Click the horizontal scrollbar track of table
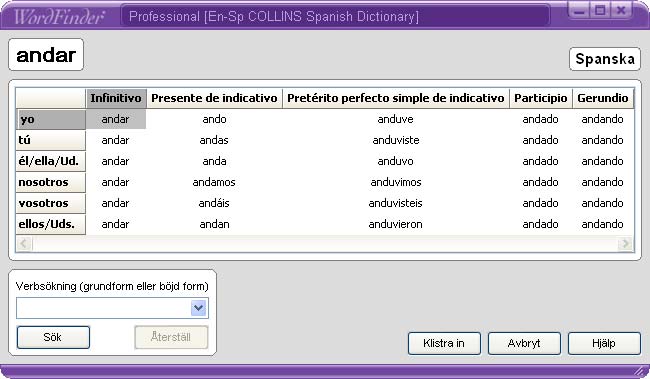The width and height of the screenshot is (650, 379). pyautogui.click(x=324, y=243)
